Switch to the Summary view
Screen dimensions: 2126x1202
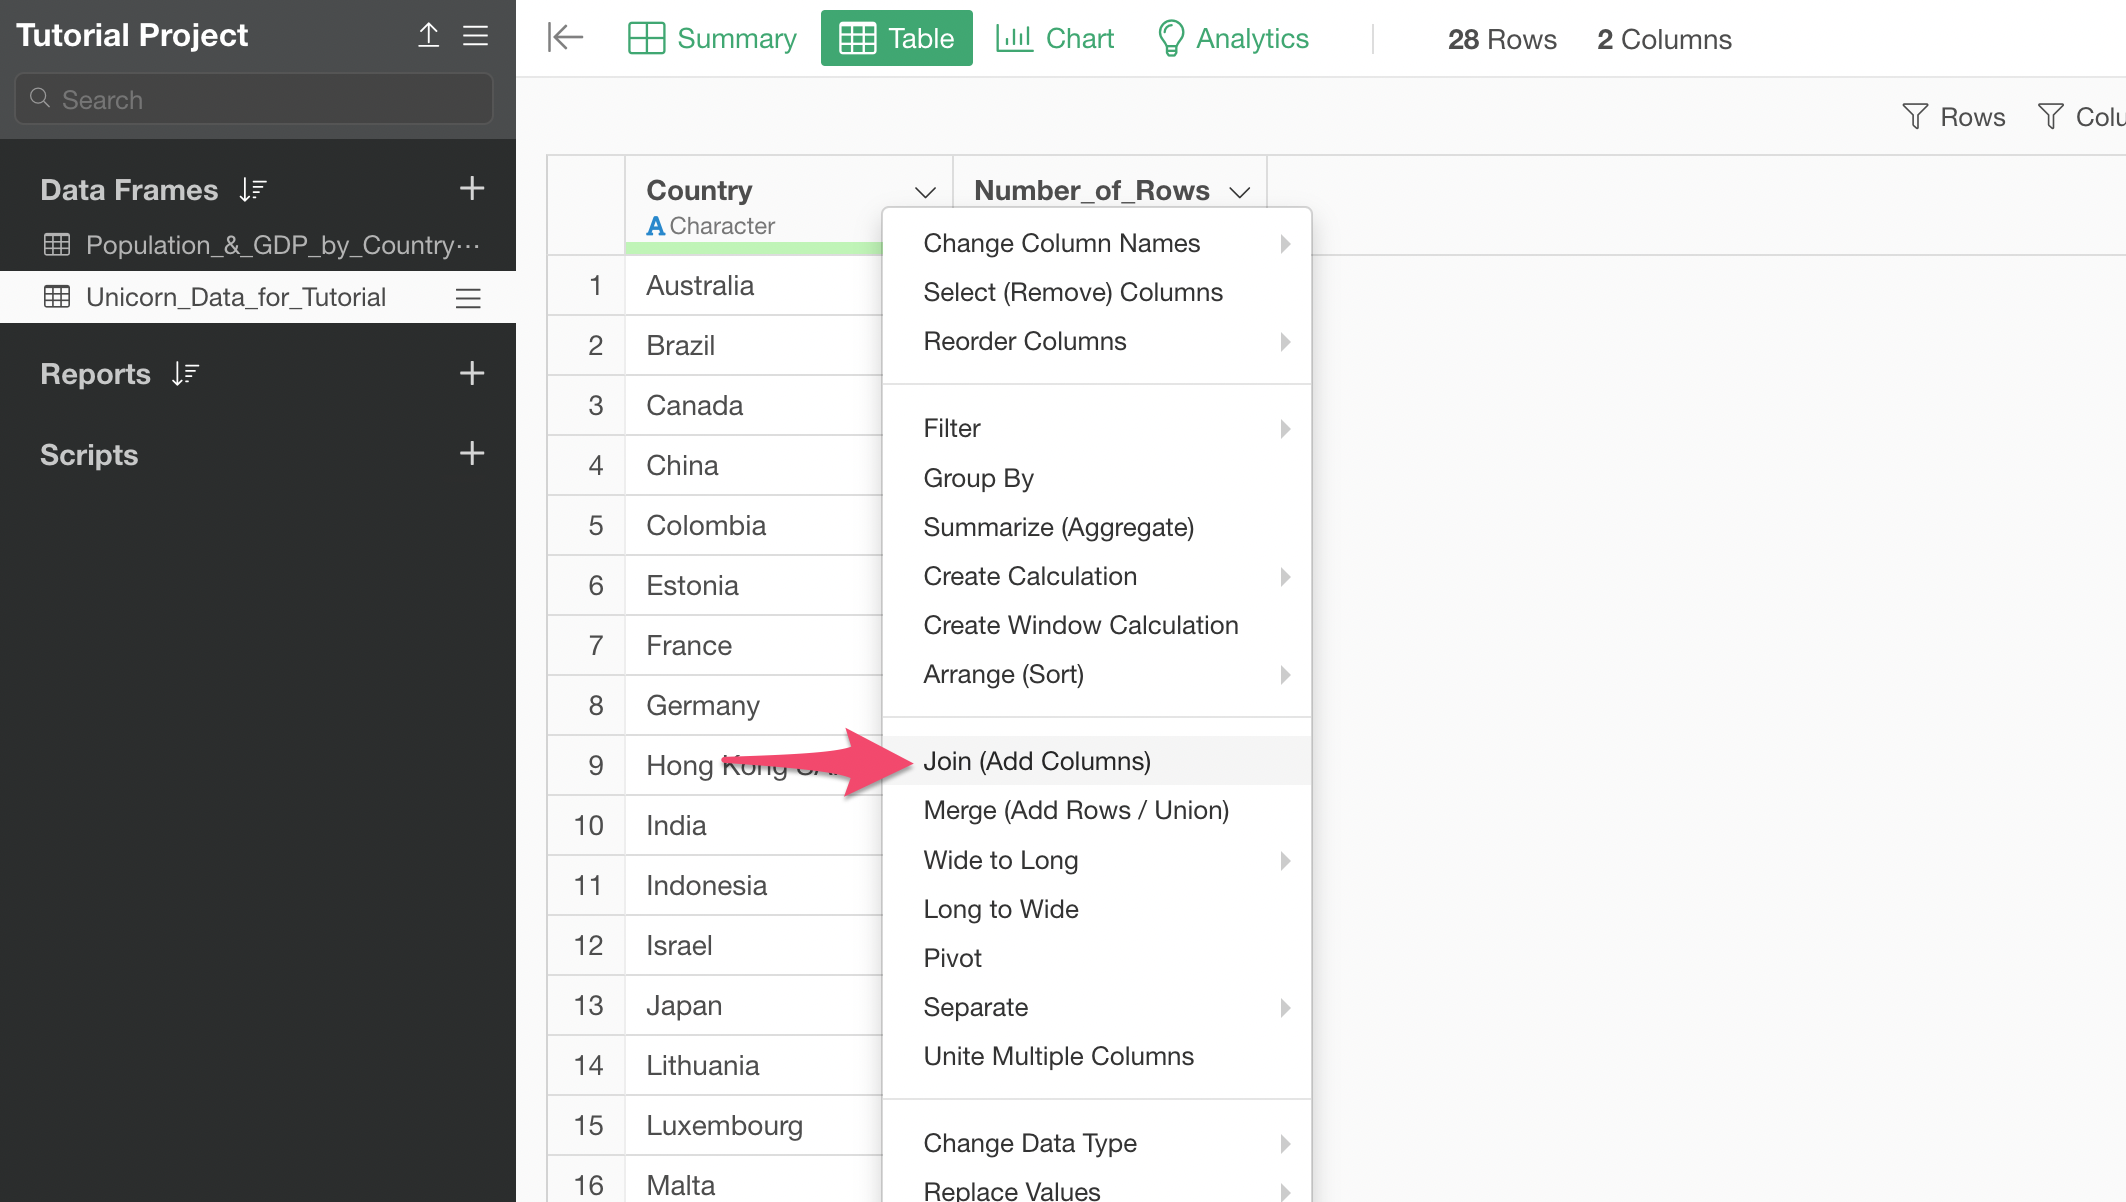pos(712,38)
